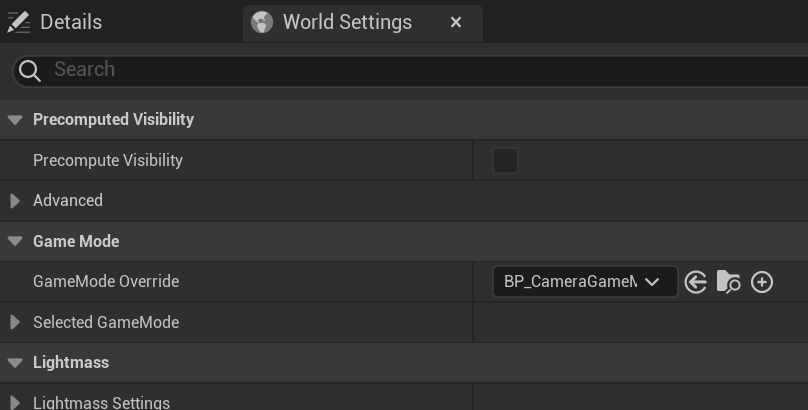Screen dimensions: 808x410
Task: Enable the Precompute Visibility checkbox
Action: 505,160
